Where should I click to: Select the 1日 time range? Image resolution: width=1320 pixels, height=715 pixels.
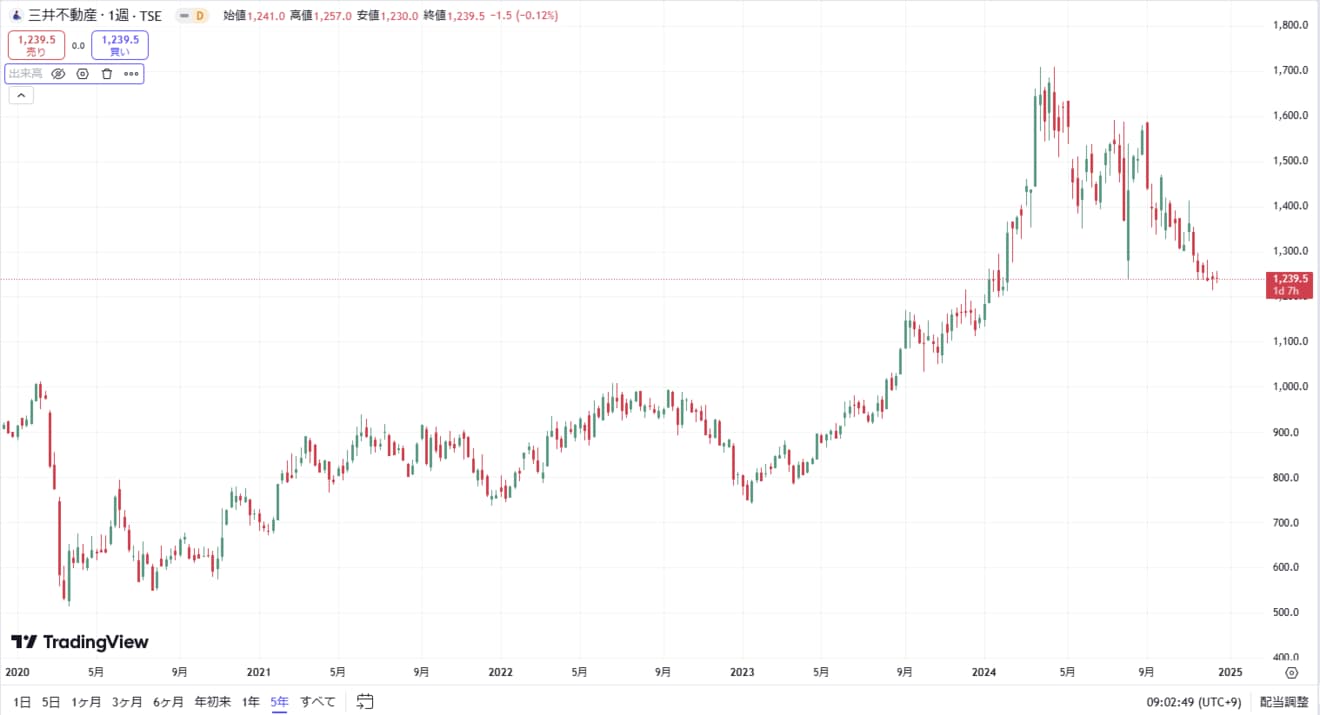click(22, 702)
